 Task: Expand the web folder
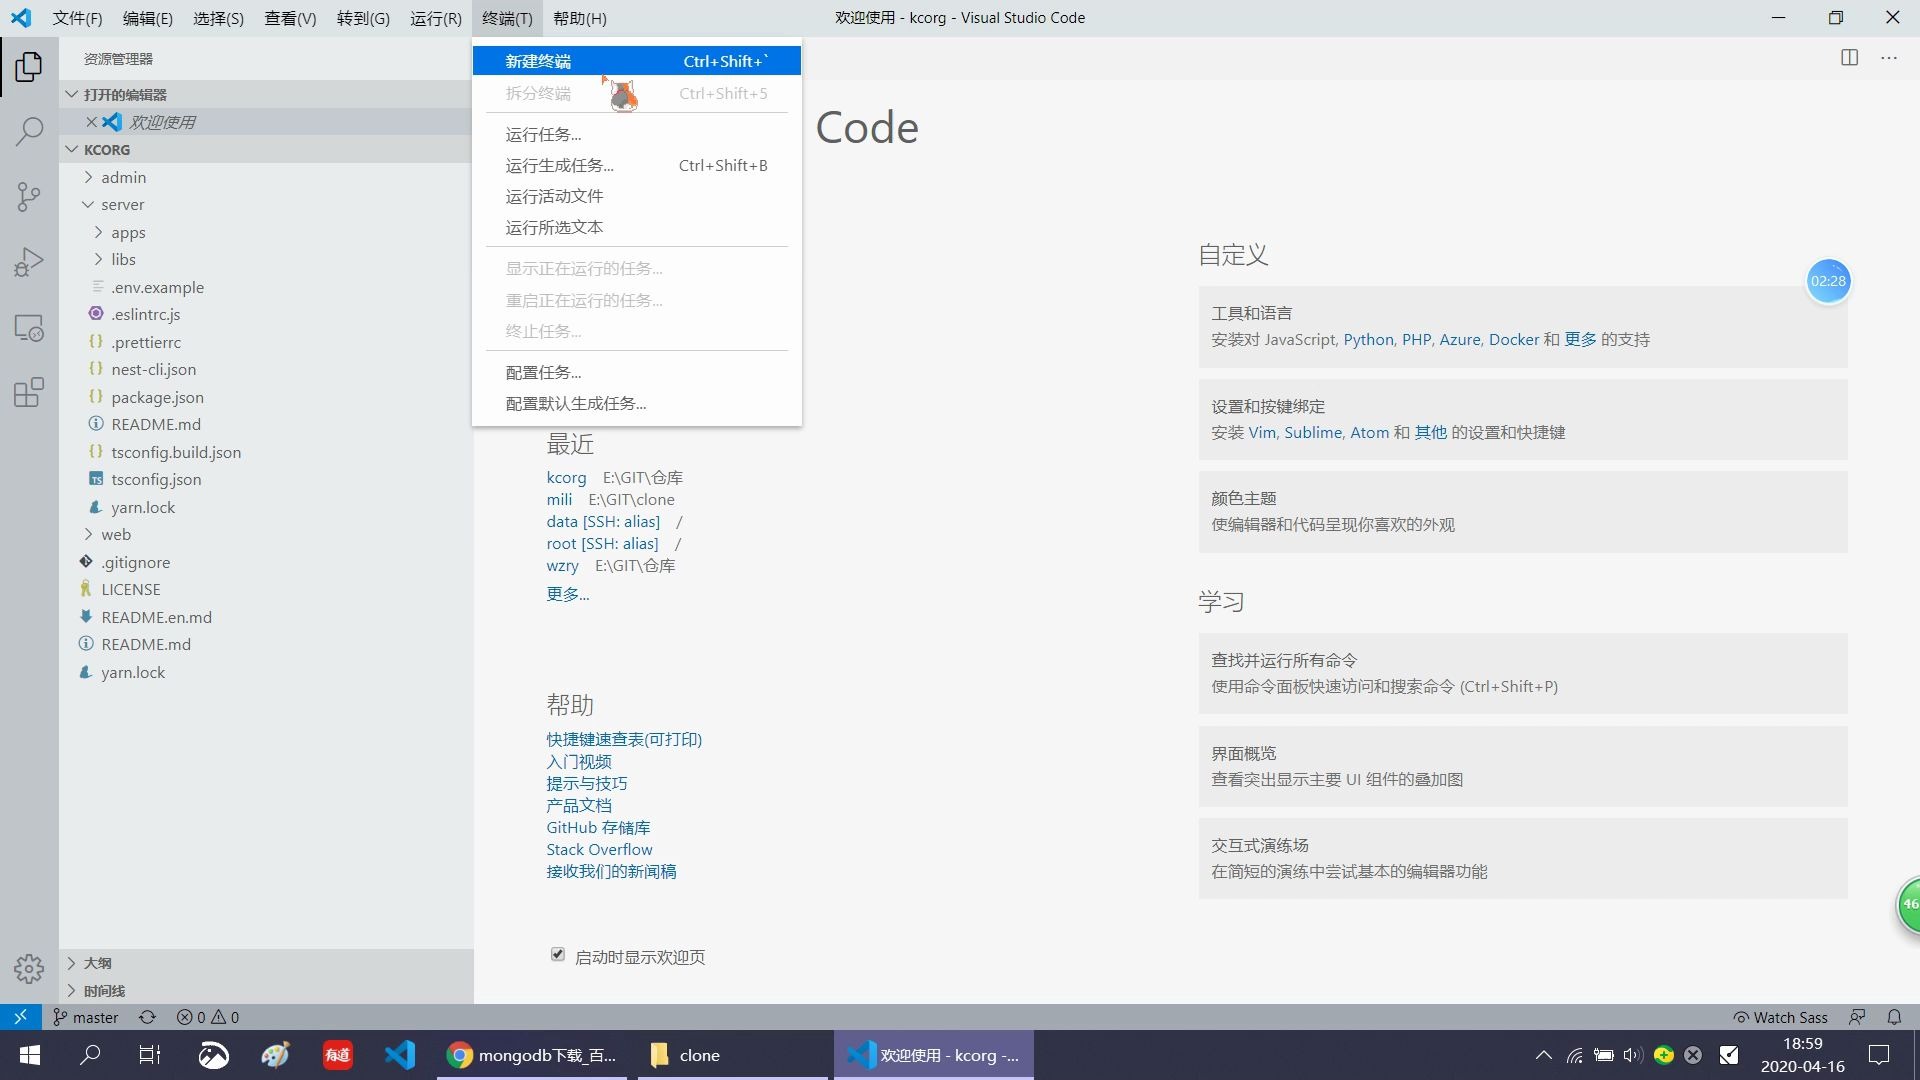[x=265, y=534]
